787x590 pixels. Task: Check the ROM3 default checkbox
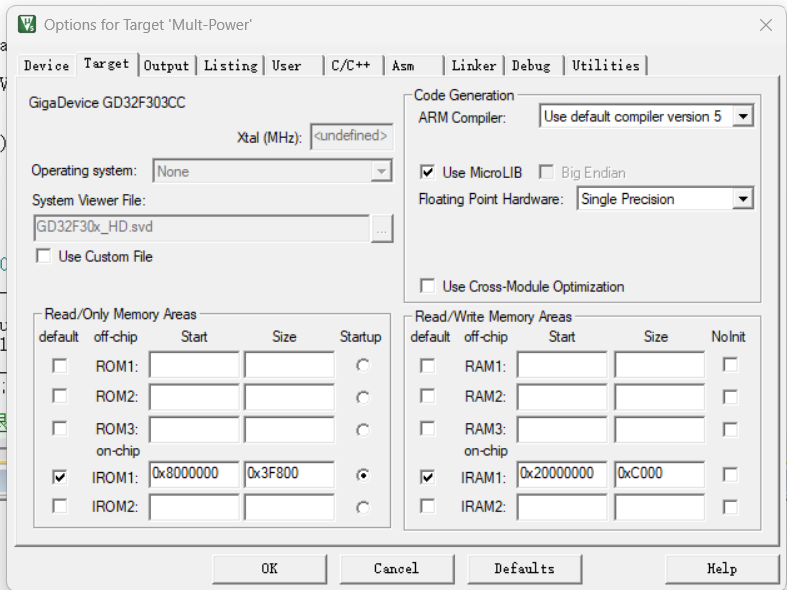(60, 429)
